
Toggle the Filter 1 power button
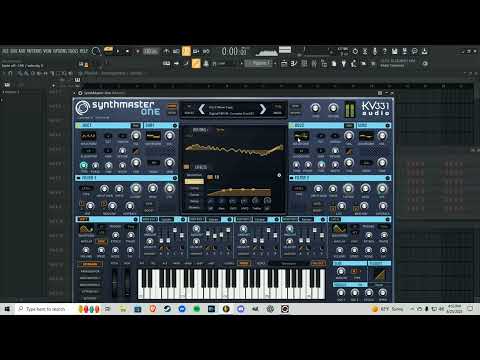pyautogui.click(x=175, y=178)
